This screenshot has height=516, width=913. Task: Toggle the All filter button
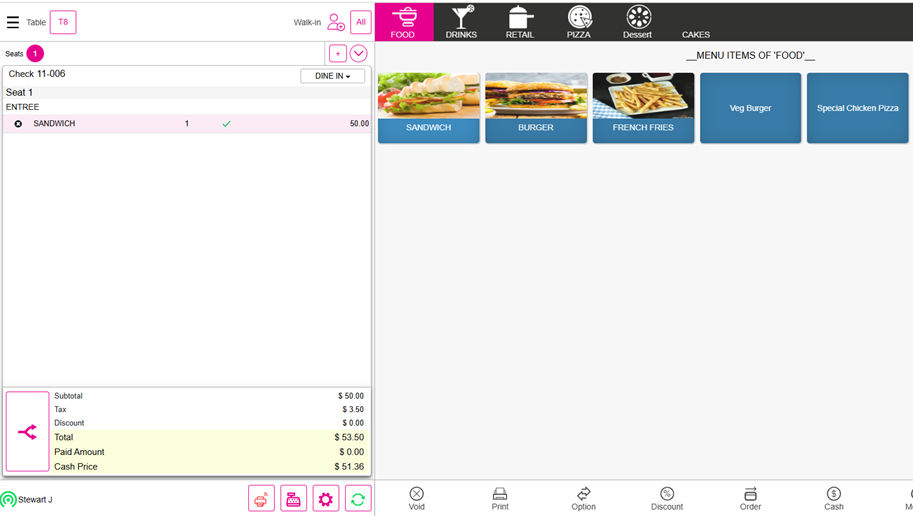[360, 22]
